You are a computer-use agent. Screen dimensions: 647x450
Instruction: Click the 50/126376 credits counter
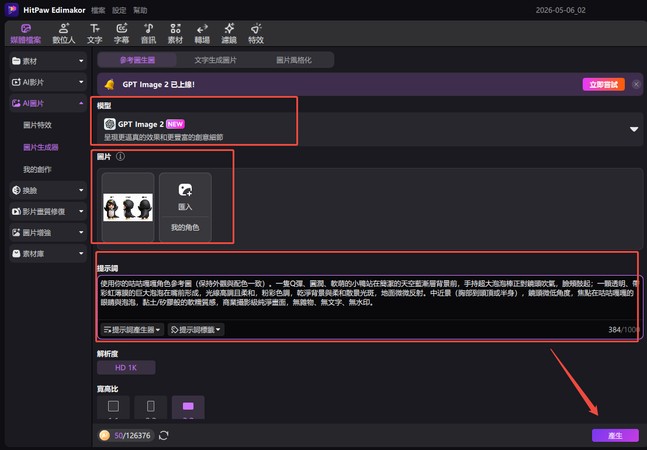[x=132, y=435]
